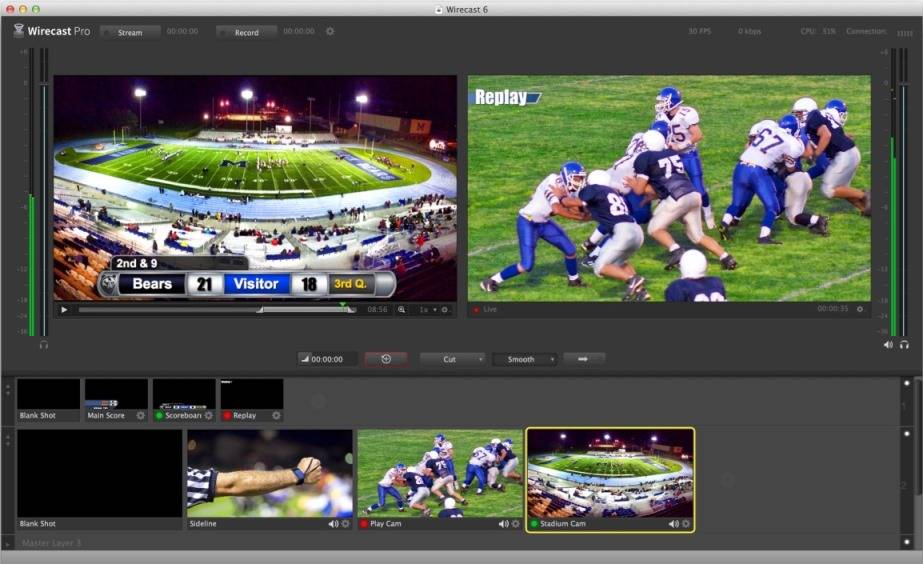Click the Go arrow transition button
The width and height of the screenshot is (923, 564).
(x=583, y=359)
